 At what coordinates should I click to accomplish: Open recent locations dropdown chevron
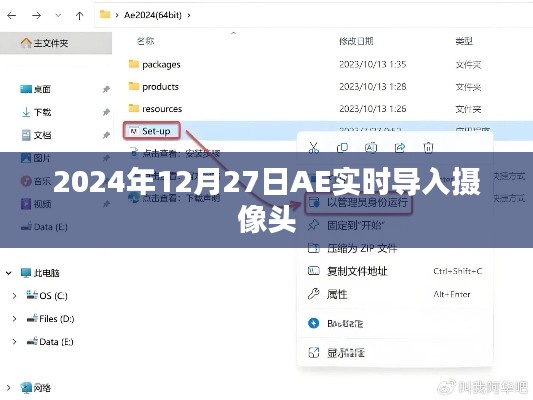point(58,15)
